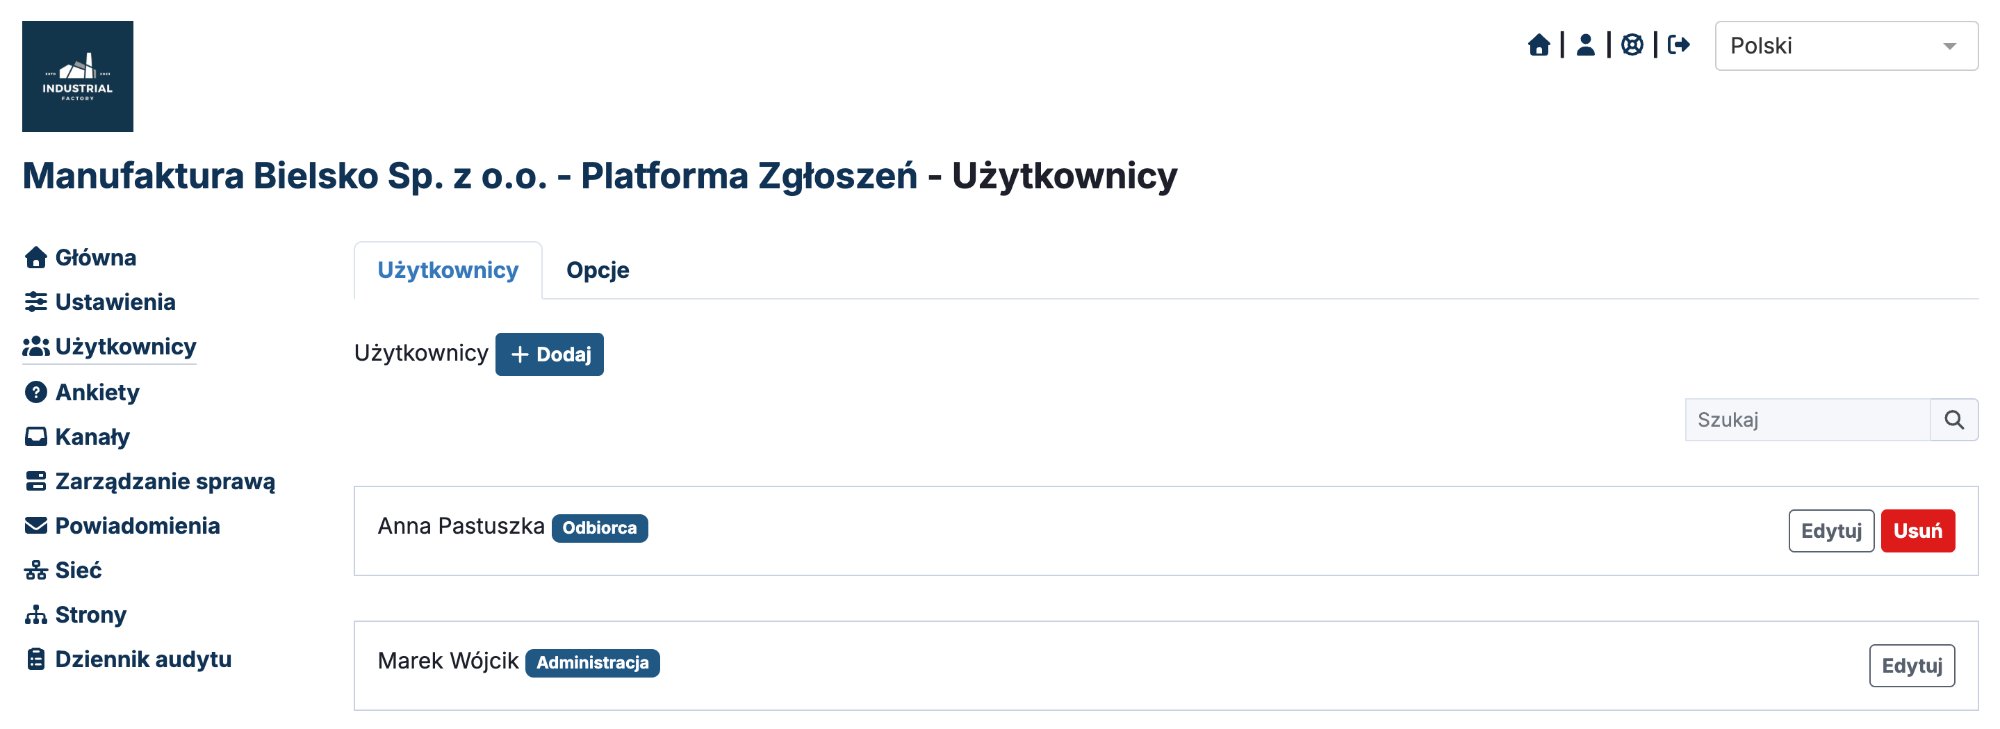Click the Sieć network icon in sidebar
This screenshot has height=729, width=2000.
(35, 570)
